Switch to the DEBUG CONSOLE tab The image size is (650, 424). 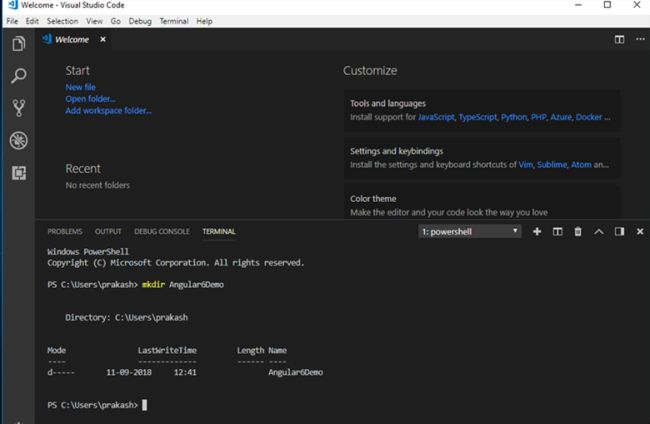(x=162, y=231)
